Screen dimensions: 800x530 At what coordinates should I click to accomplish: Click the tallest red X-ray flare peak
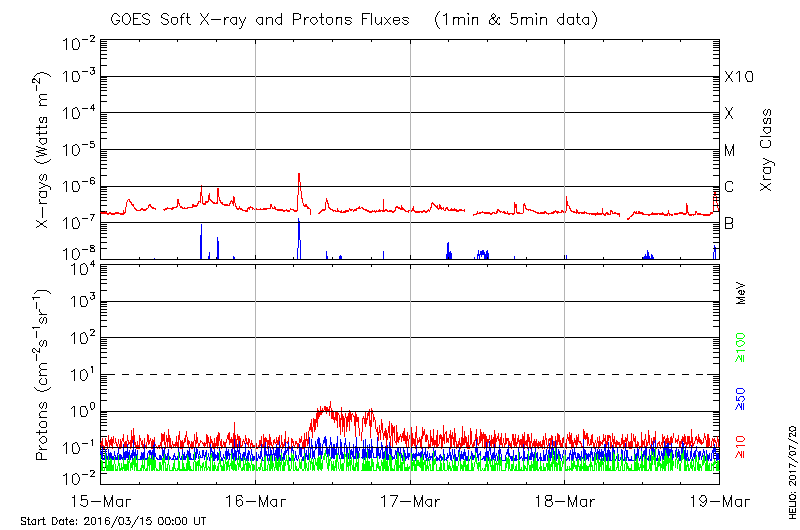(299, 175)
